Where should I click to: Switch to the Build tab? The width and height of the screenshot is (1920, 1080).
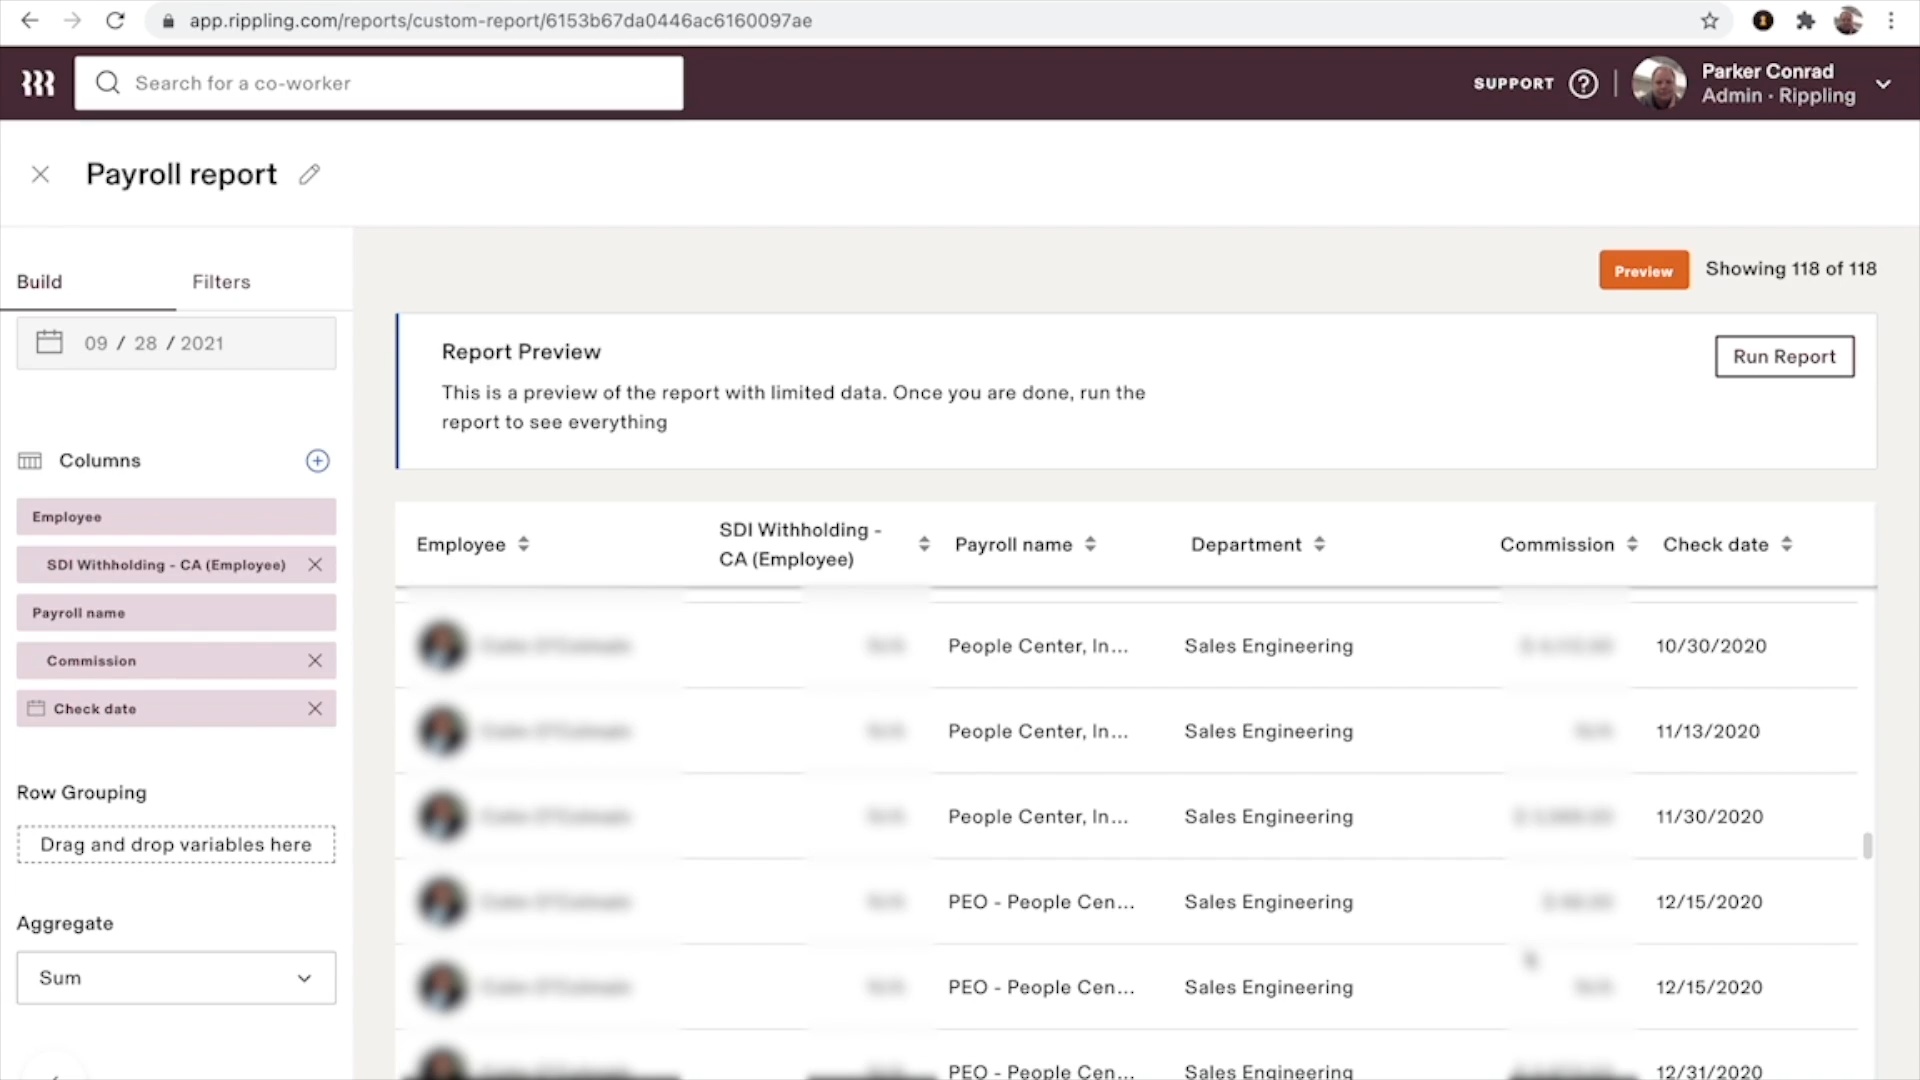coord(39,282)
